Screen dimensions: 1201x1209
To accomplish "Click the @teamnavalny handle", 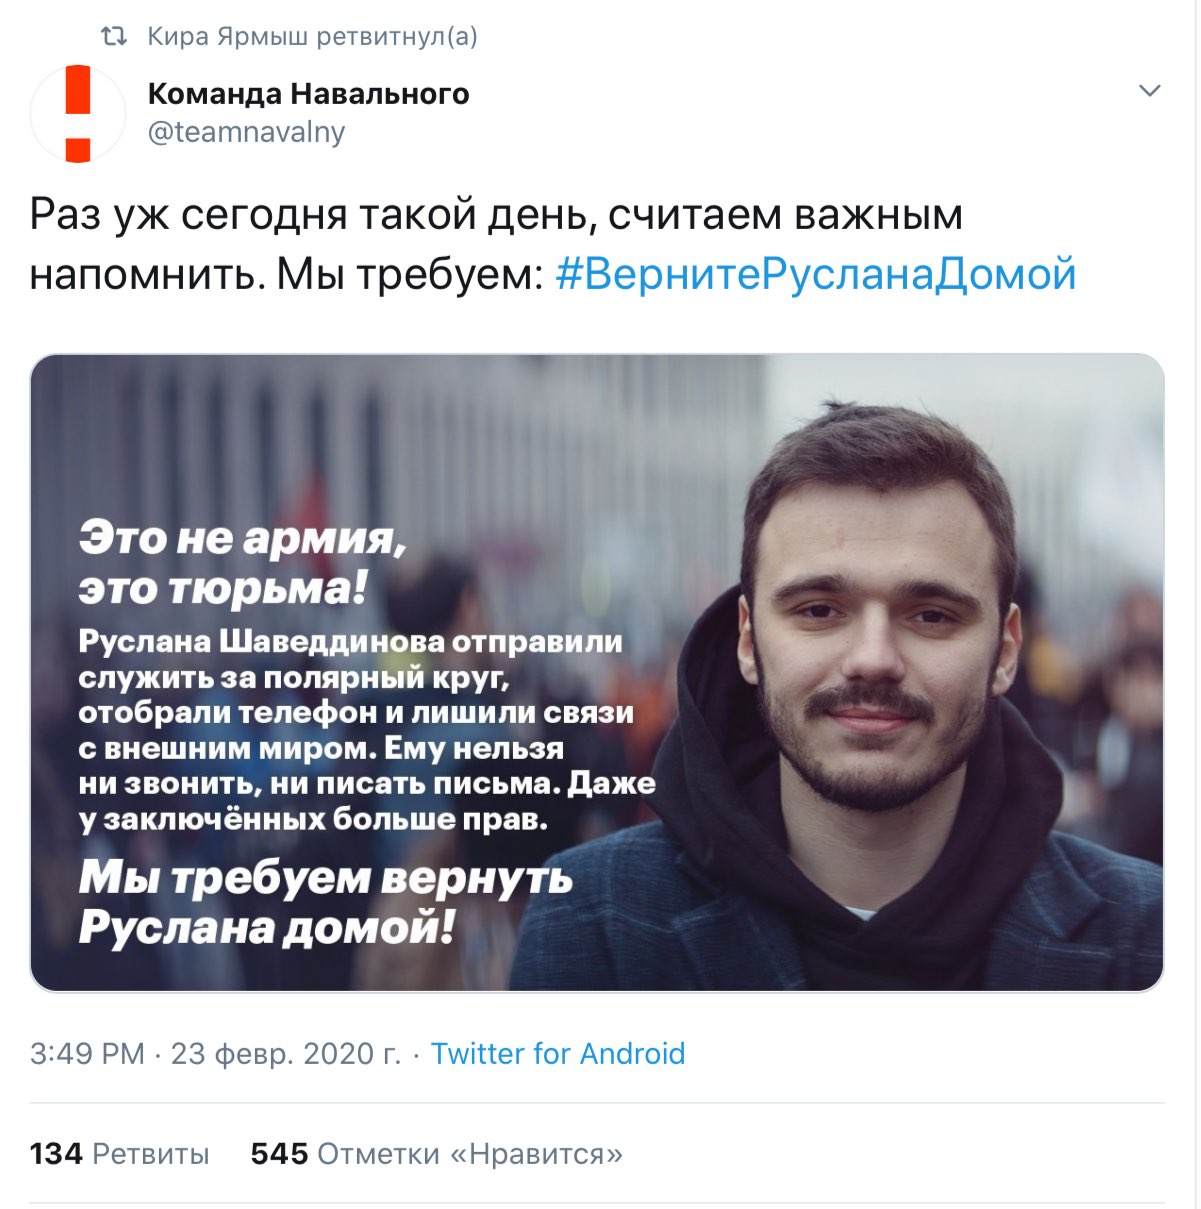I will 246,132.
